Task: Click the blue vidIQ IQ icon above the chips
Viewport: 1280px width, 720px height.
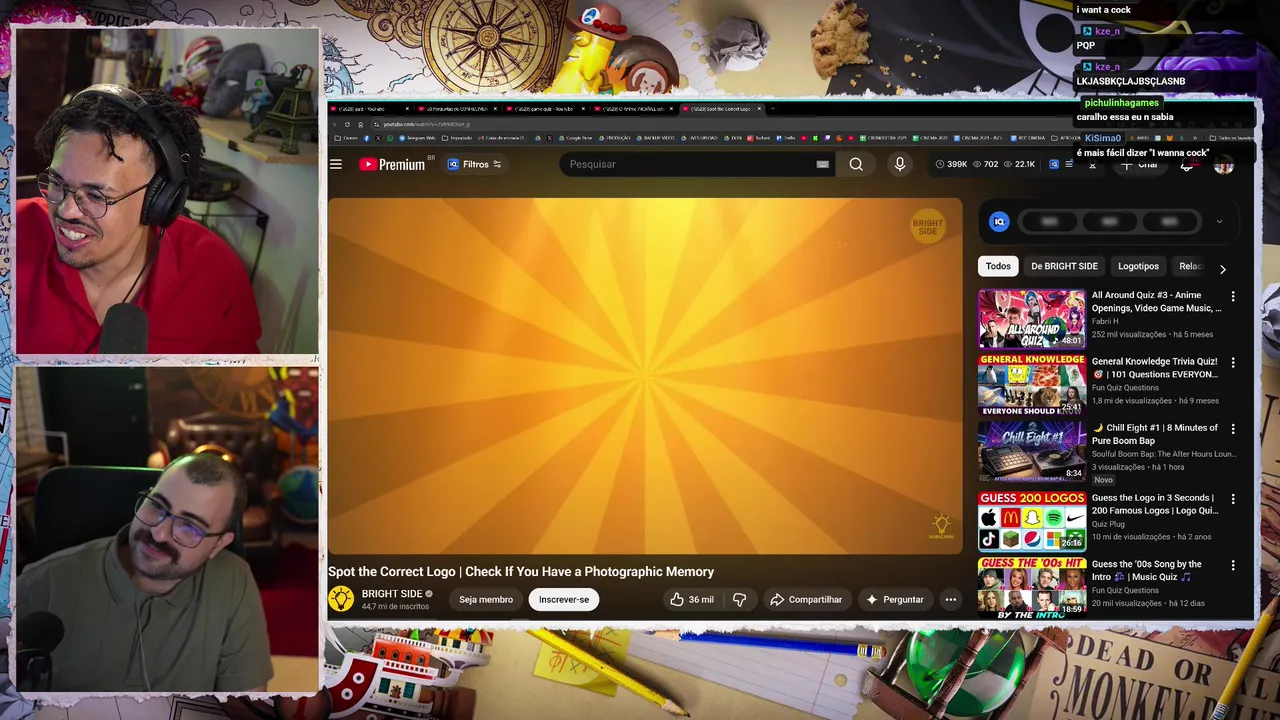Action: tap(999, 222)
